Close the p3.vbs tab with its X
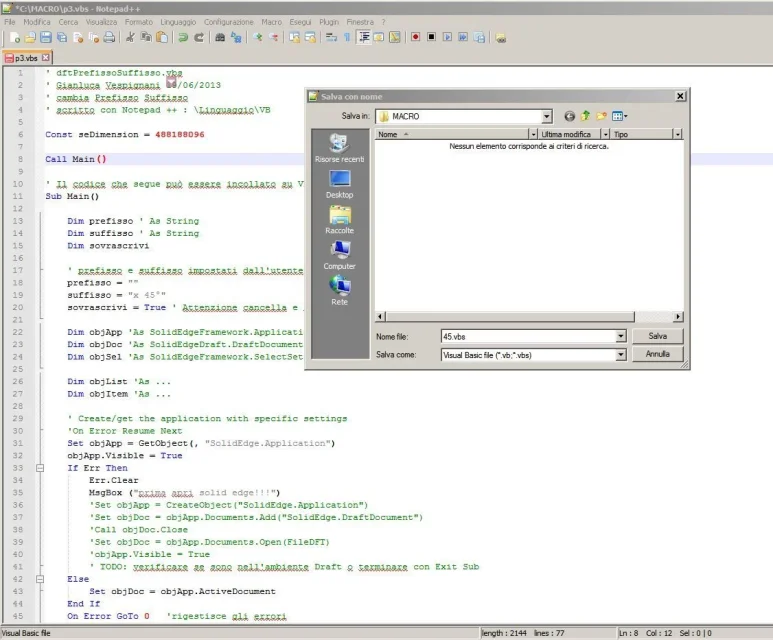Image resolution: width=773 pixels, height=640 pixels. tap(46, 58)
